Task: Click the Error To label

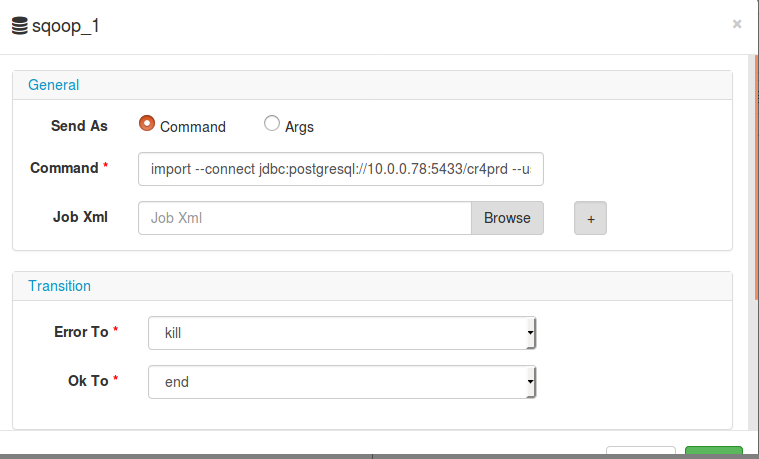Action: tap(81, 331)
